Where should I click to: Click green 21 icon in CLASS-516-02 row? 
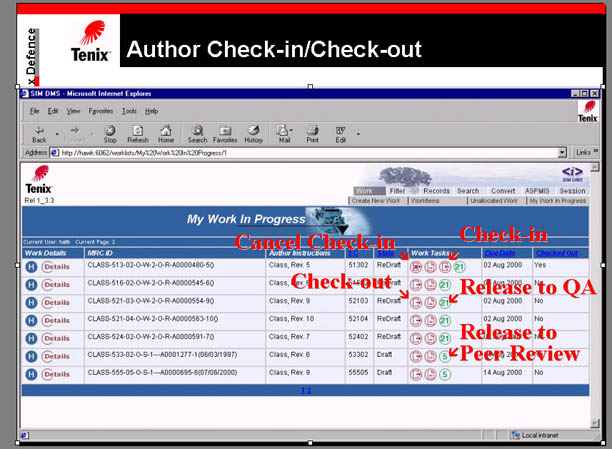pyautogui.click(x=445, y=285)
